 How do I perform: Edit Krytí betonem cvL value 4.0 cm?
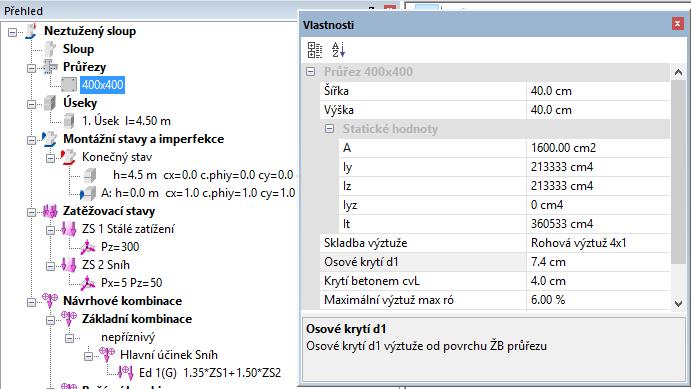pos(598,281)
